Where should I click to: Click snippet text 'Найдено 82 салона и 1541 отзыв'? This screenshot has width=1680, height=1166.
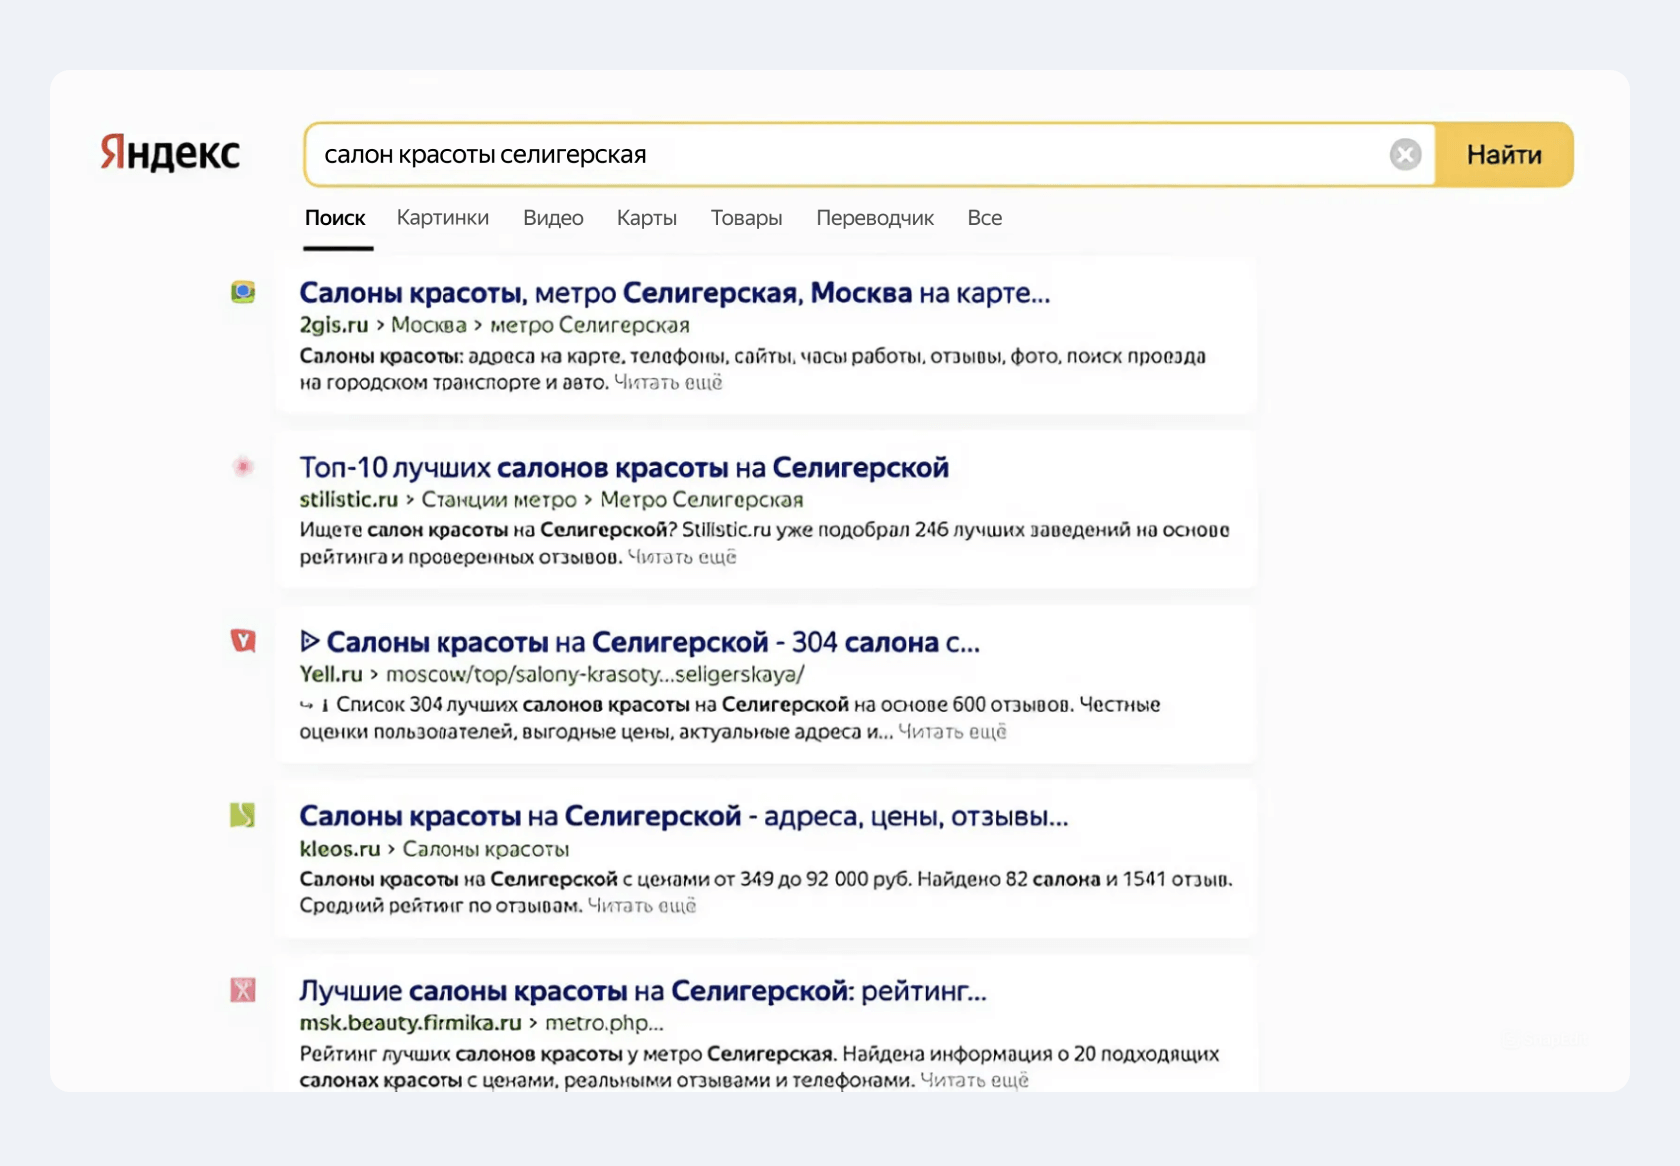click(x=1075, y=879)
